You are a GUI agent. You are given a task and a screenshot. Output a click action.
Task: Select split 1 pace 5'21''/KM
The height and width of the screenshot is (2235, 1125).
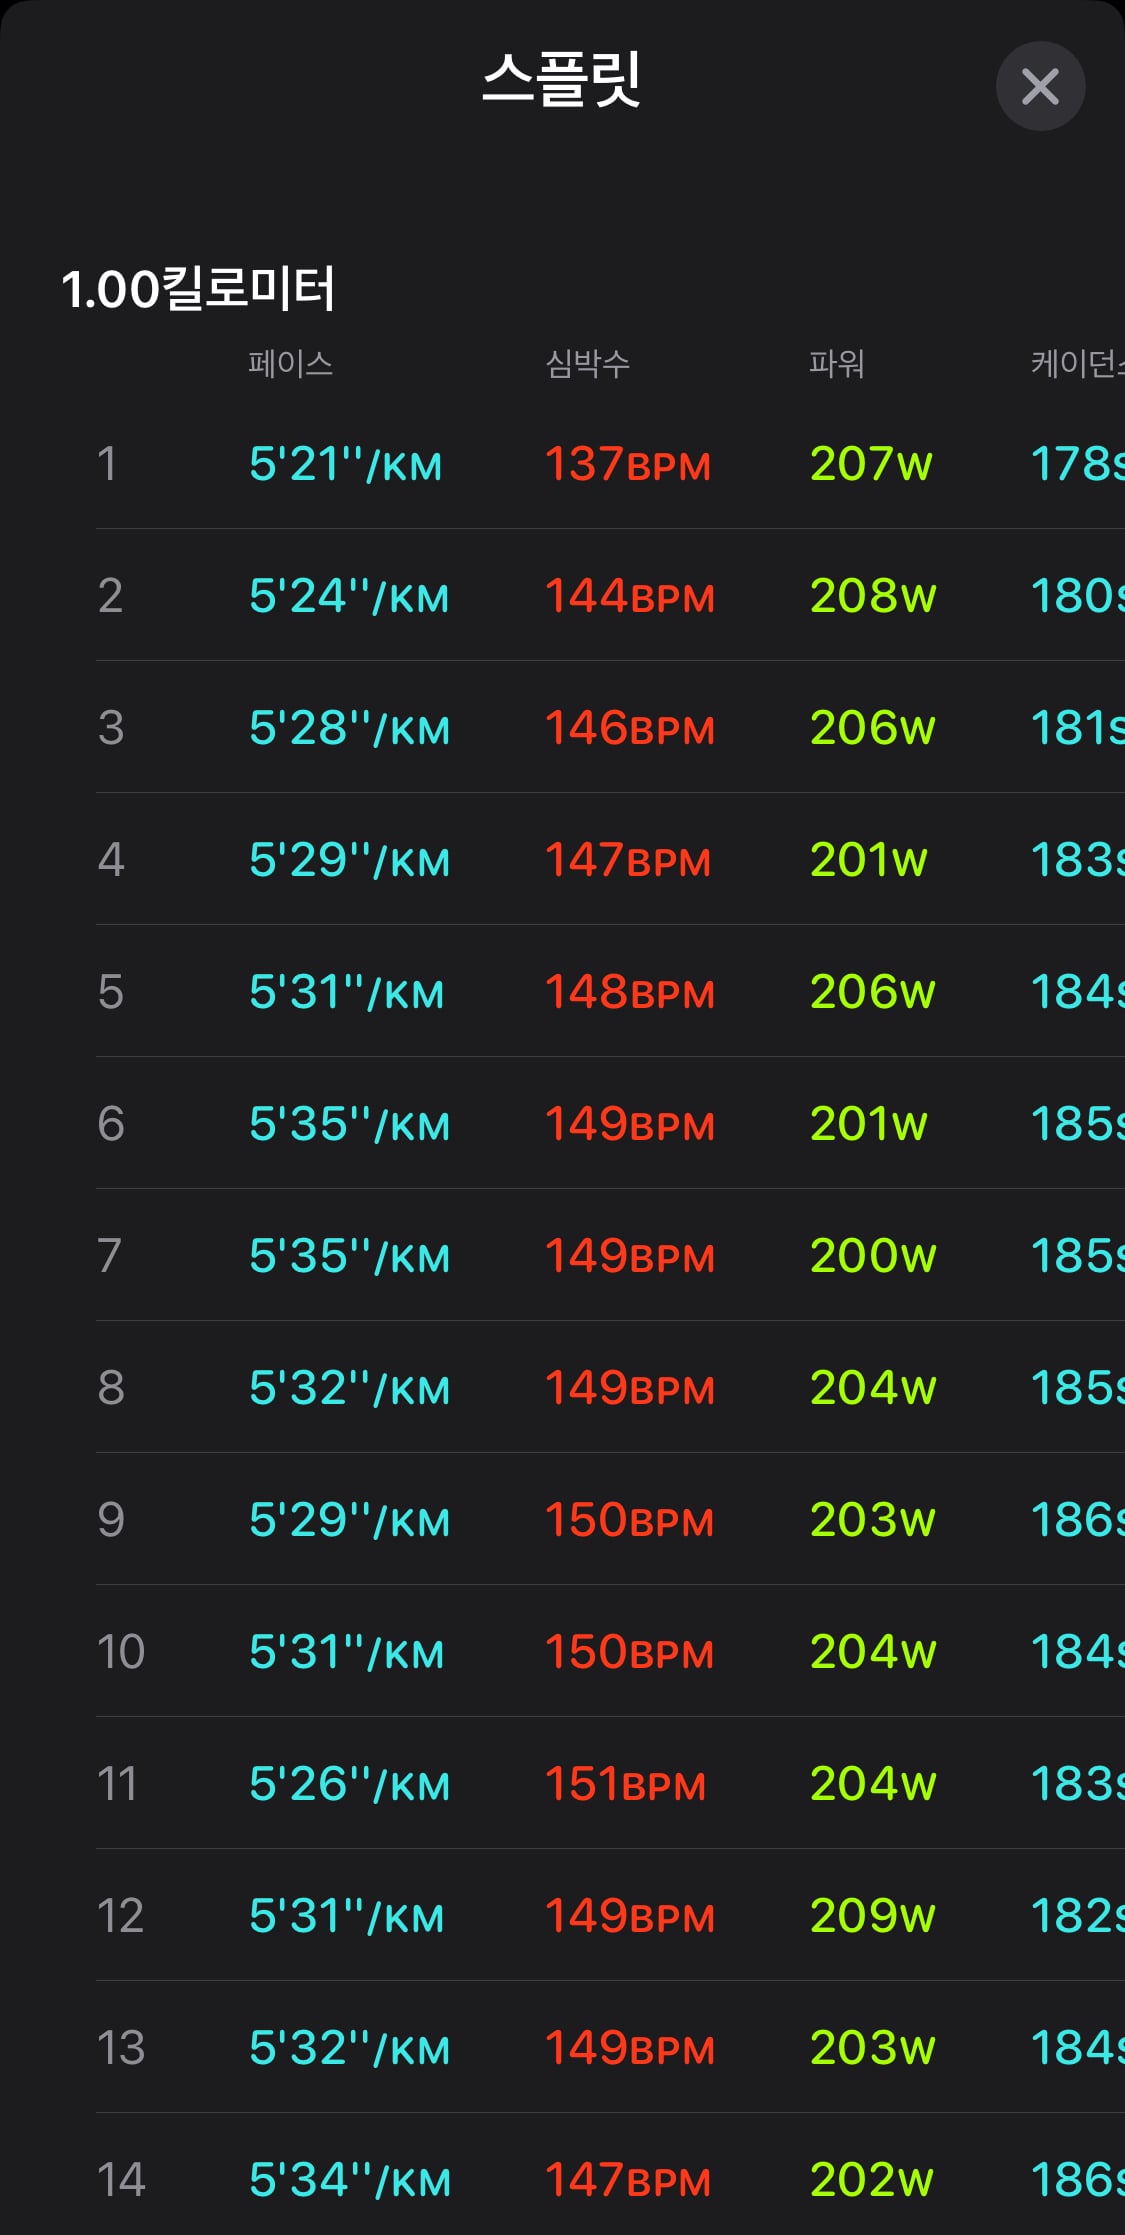click(345, 464)
